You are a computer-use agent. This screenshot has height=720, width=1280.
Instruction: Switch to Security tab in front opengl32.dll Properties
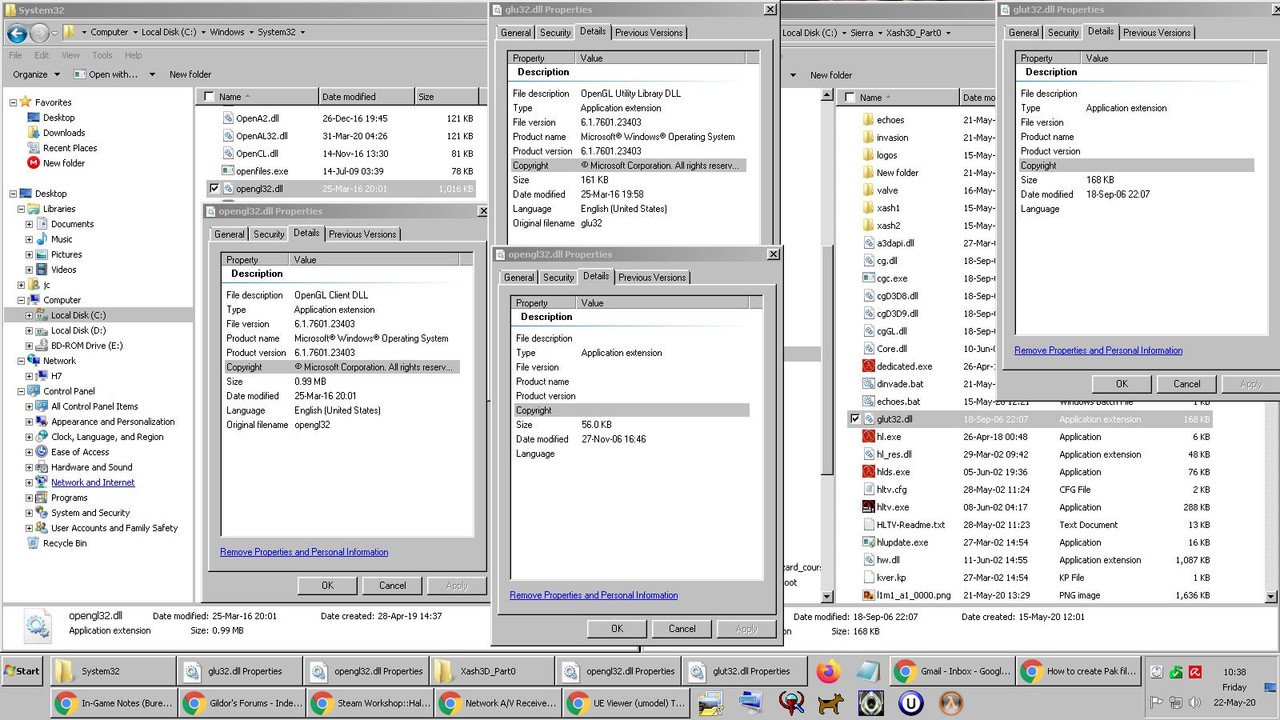coord(558,277)
